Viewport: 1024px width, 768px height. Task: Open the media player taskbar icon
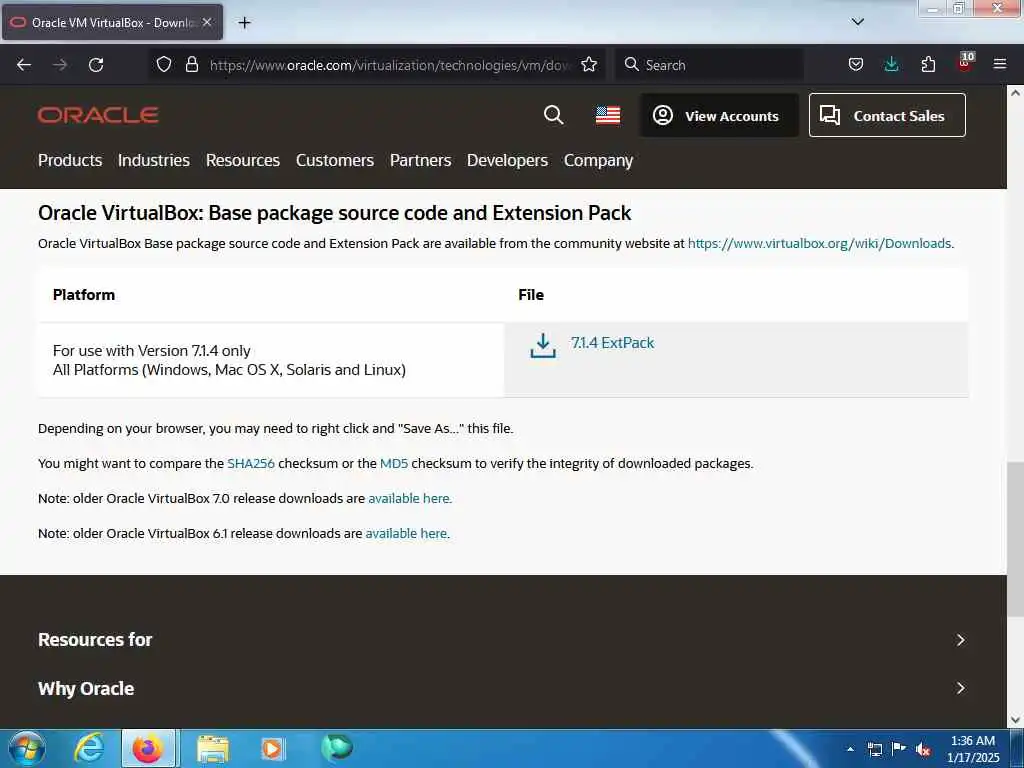tap(272, 749)
